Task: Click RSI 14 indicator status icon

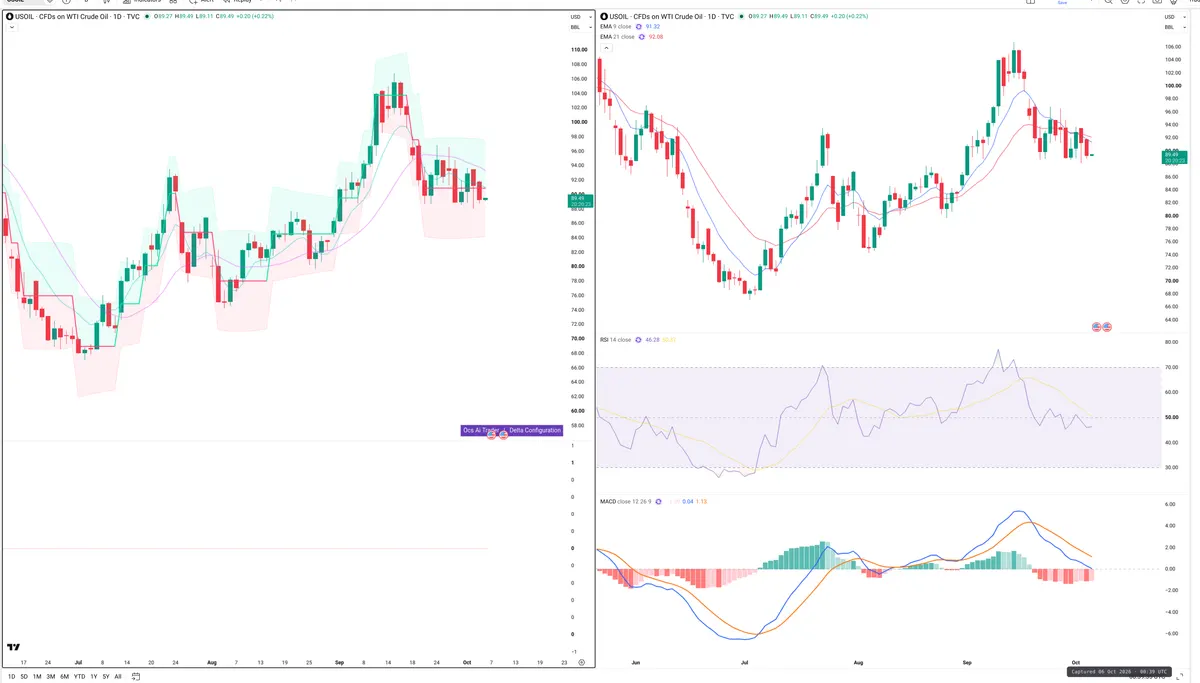Action: click(638, 340)
